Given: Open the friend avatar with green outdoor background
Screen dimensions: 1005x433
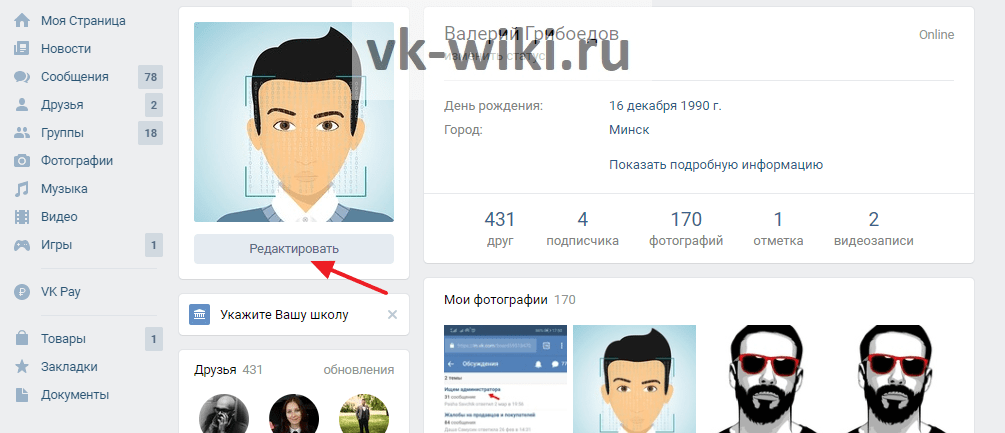Looking at the screenshot, I should tap(364, 414).
